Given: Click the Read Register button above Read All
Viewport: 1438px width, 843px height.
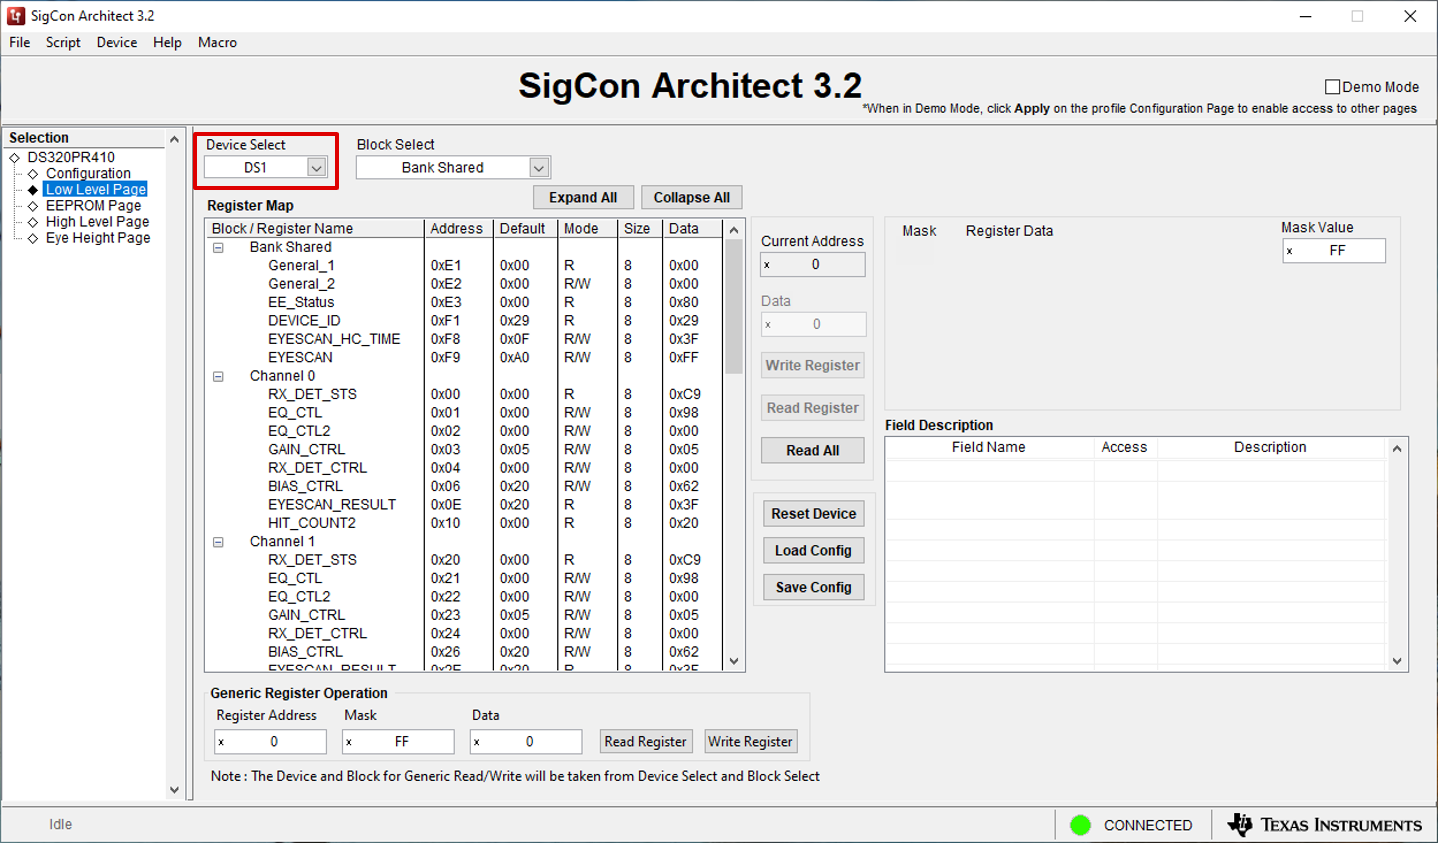Looking at the screenshot, I should click(x=812, y=408).
